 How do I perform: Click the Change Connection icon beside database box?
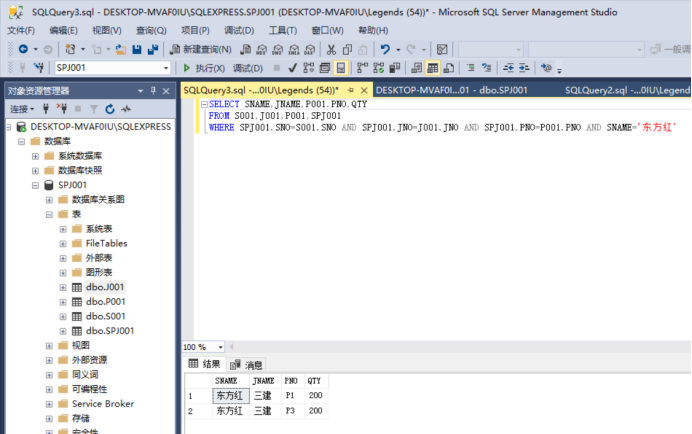pyautogui.click(x=39, y=68)
